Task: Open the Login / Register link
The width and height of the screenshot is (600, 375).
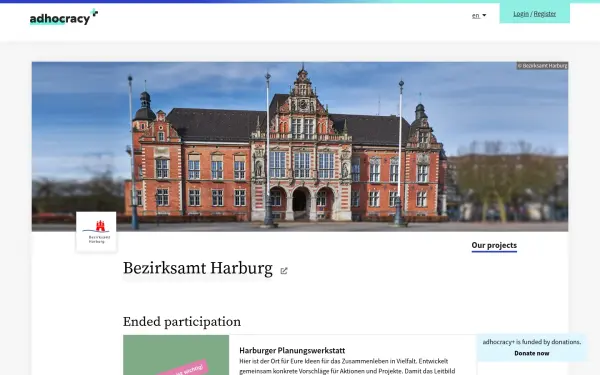Action: pyautogui.click(x=534, y=13)
